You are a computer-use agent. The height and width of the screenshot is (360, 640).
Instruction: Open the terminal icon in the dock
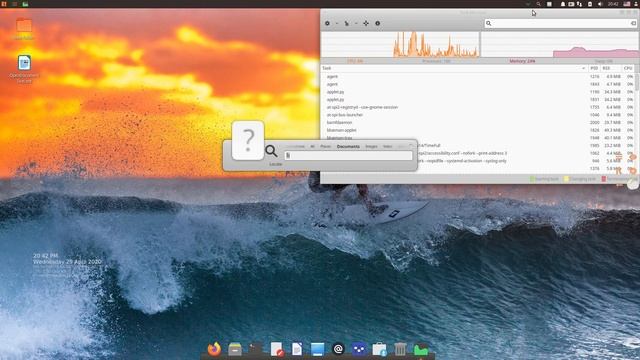tap(256, 349)
